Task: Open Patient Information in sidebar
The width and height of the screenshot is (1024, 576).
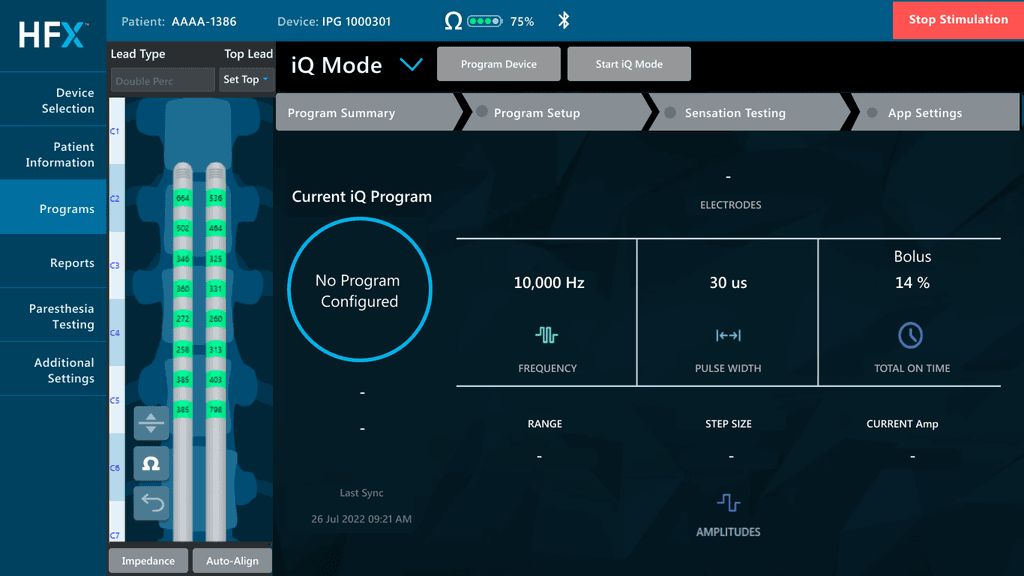Action: click(54, 154)
